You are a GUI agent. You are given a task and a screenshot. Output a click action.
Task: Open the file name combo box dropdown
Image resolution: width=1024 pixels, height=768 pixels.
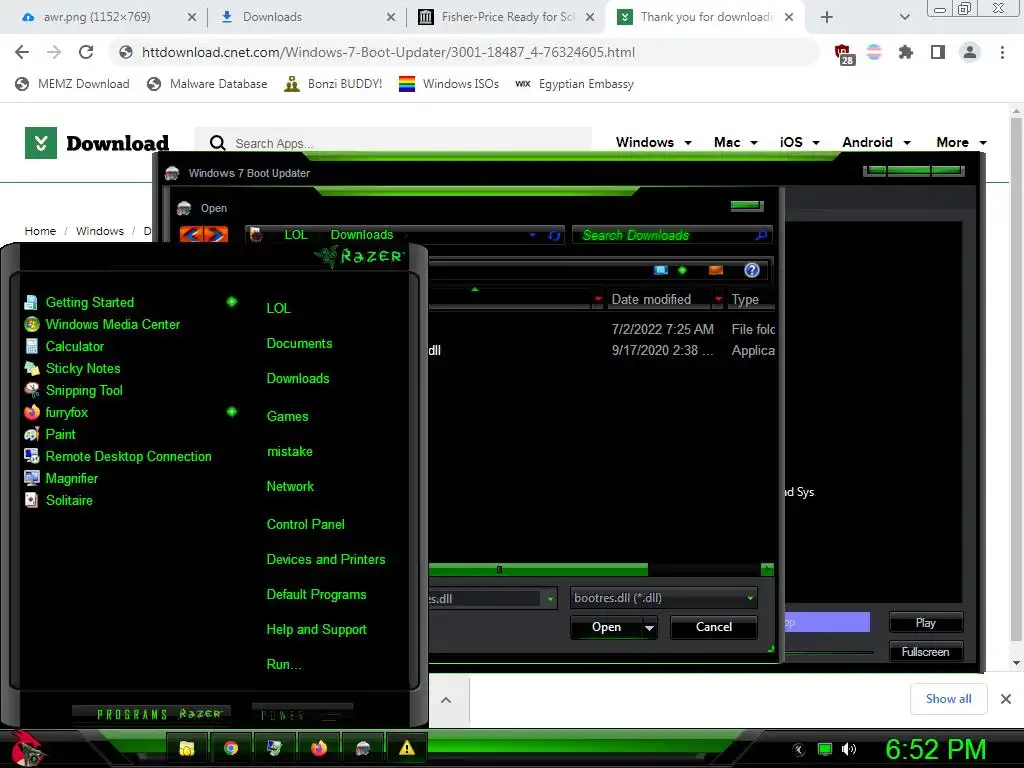coord(550,598)
